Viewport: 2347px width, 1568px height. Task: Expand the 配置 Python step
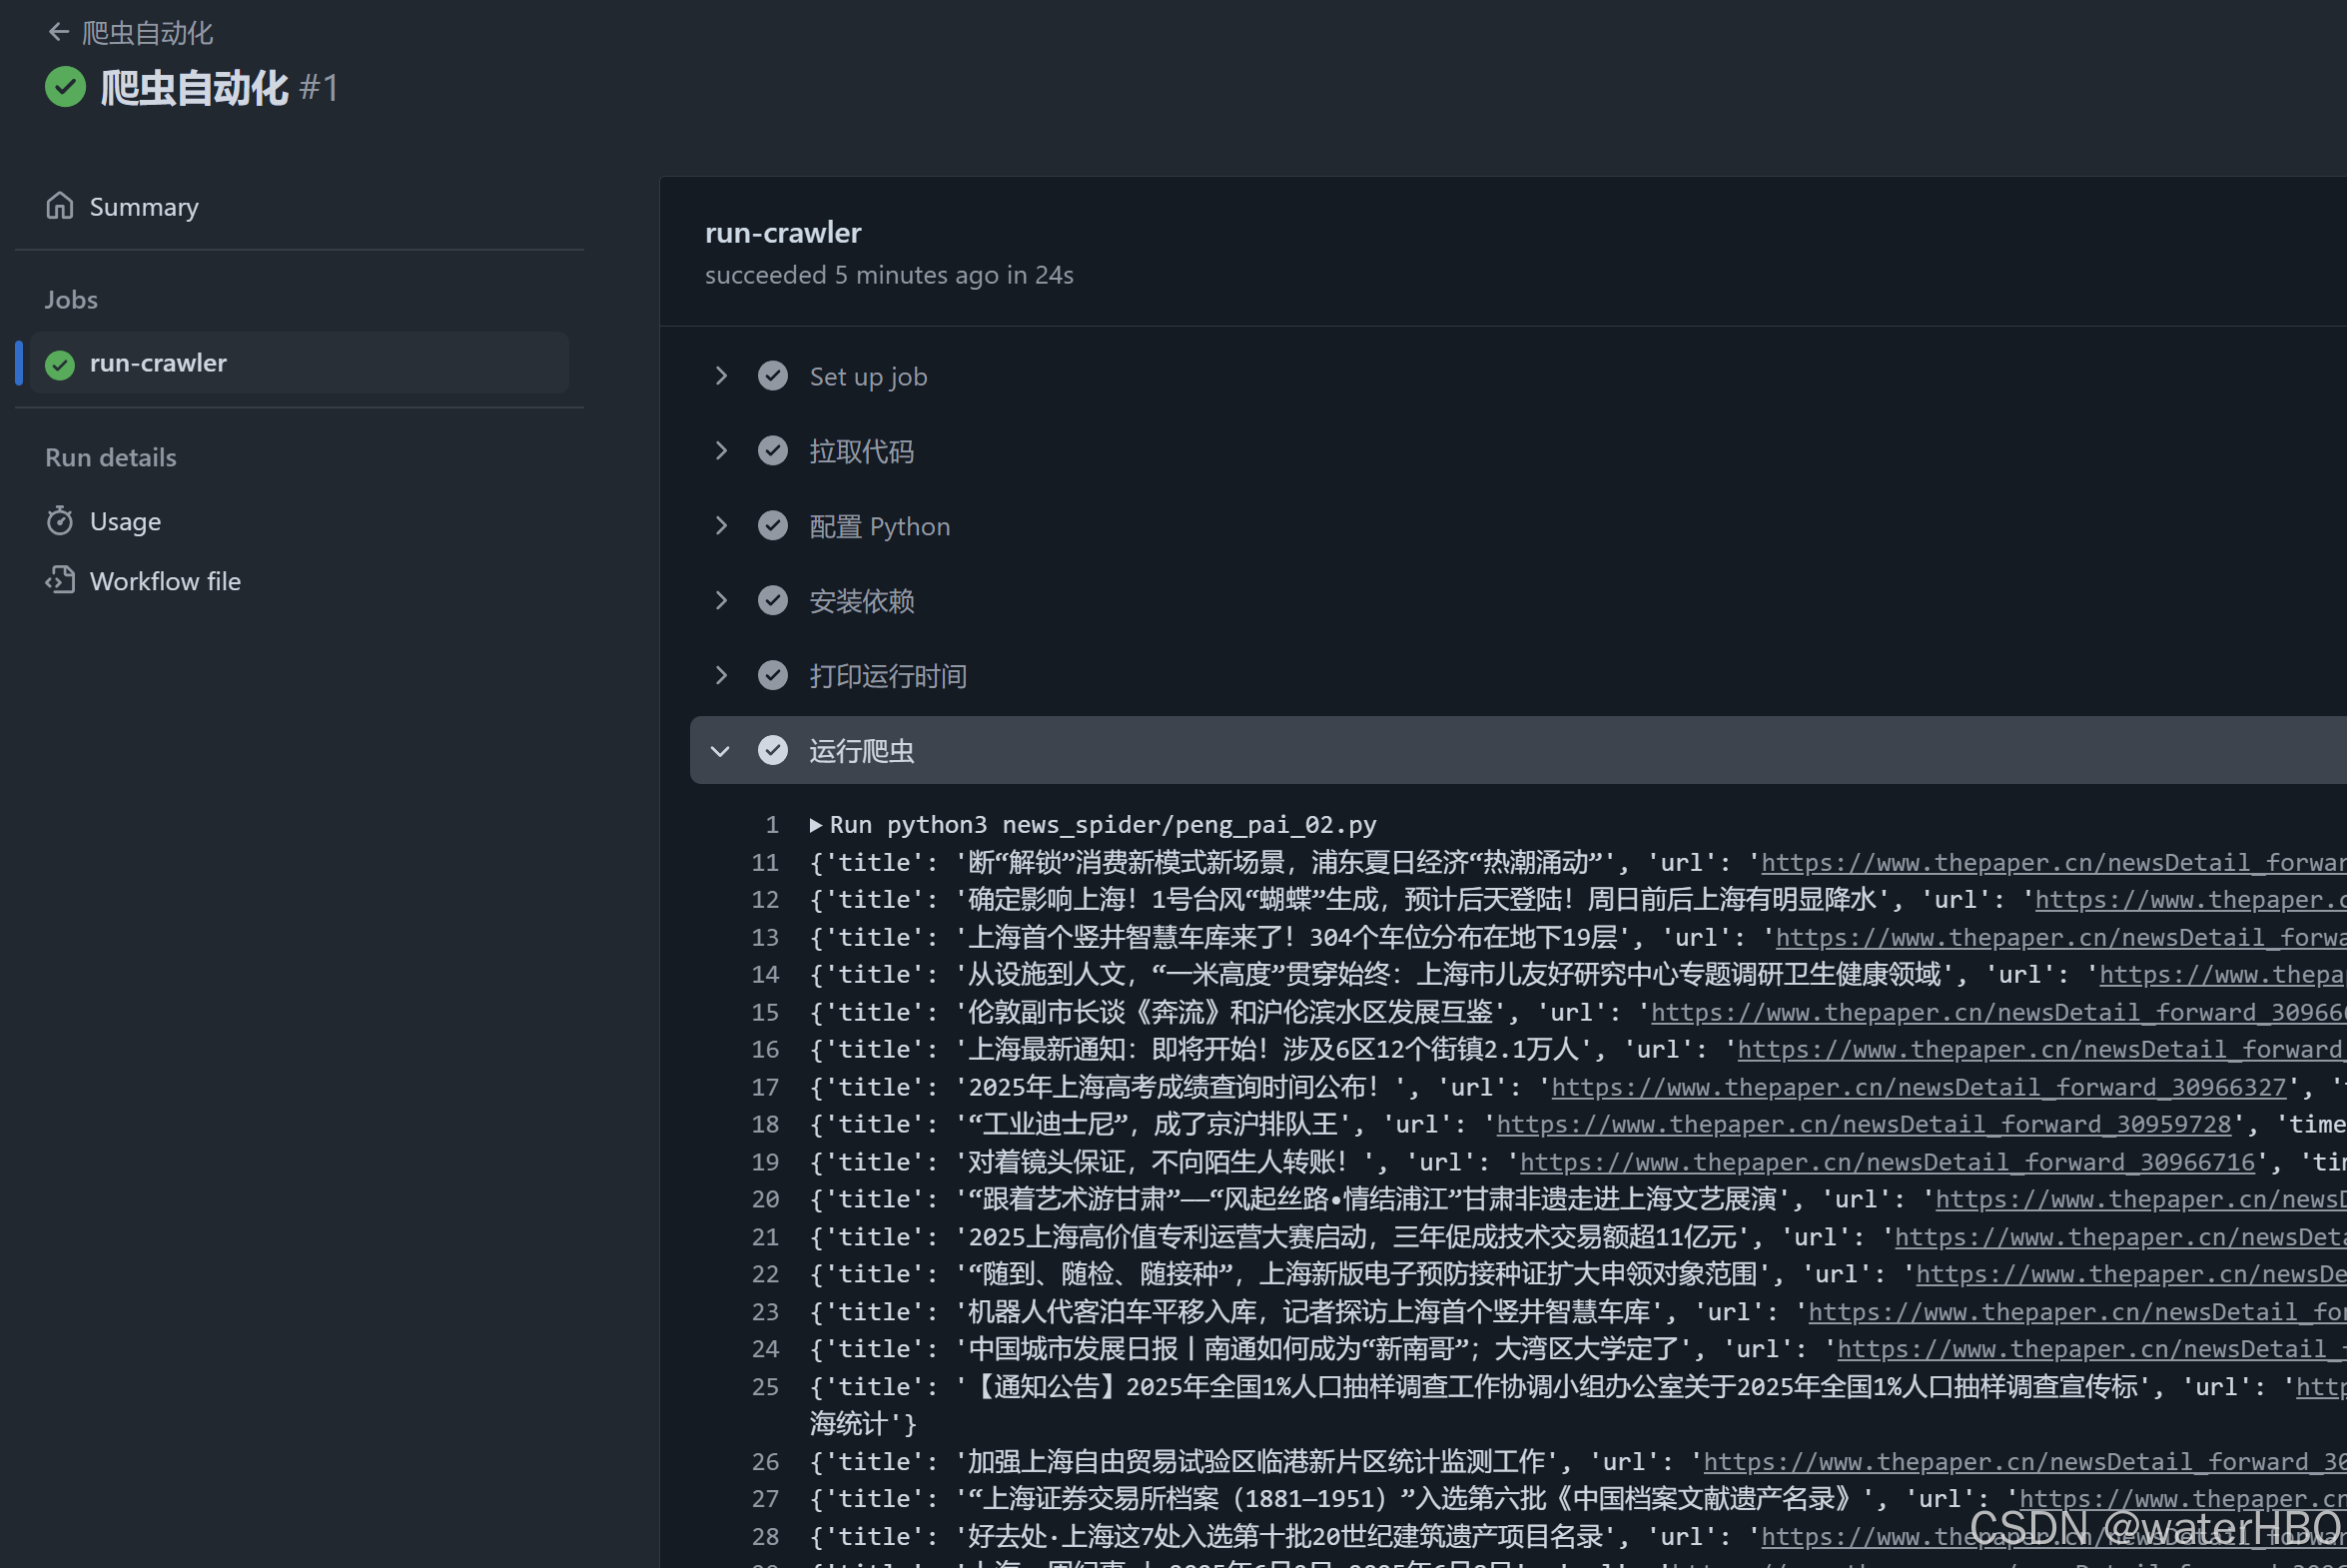721,526
